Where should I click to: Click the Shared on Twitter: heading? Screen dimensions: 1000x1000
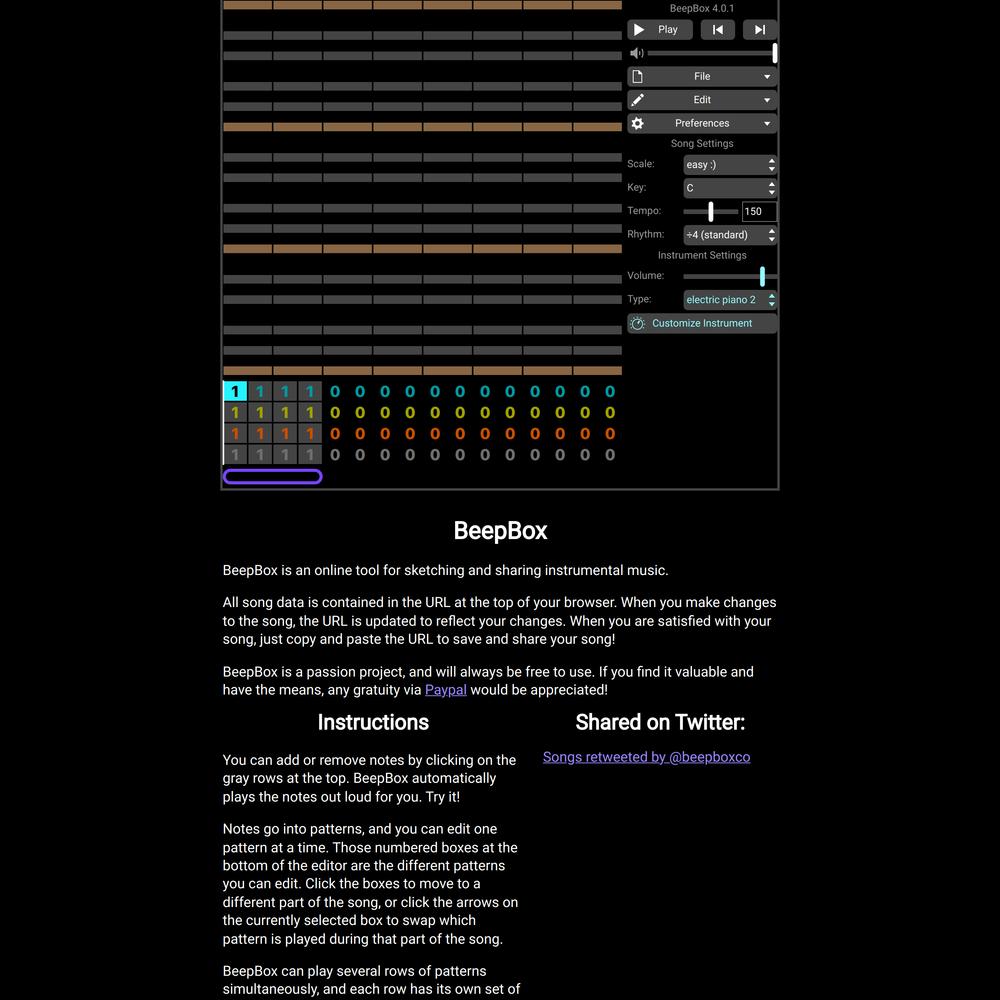(660, 722)
